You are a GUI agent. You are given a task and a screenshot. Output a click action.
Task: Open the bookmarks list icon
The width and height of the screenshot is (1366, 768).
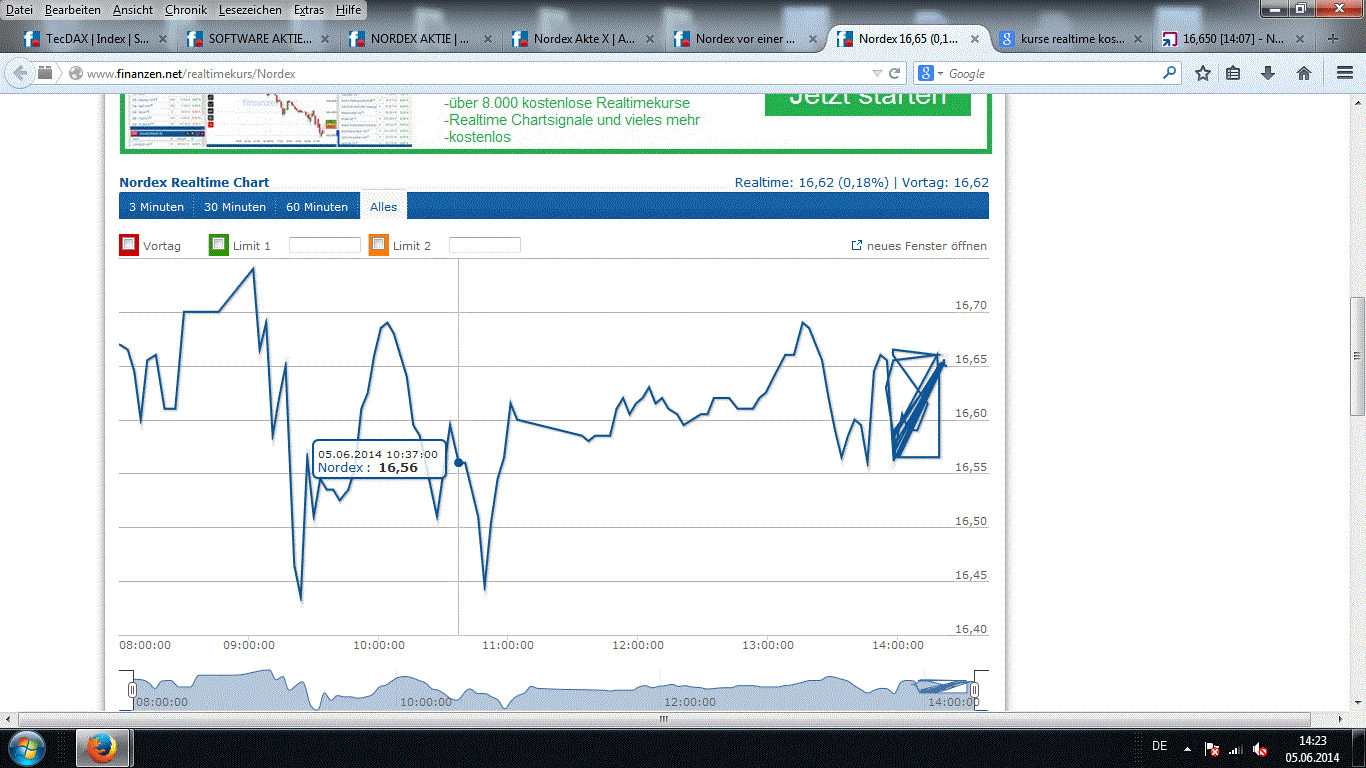tap(1233, 73)
